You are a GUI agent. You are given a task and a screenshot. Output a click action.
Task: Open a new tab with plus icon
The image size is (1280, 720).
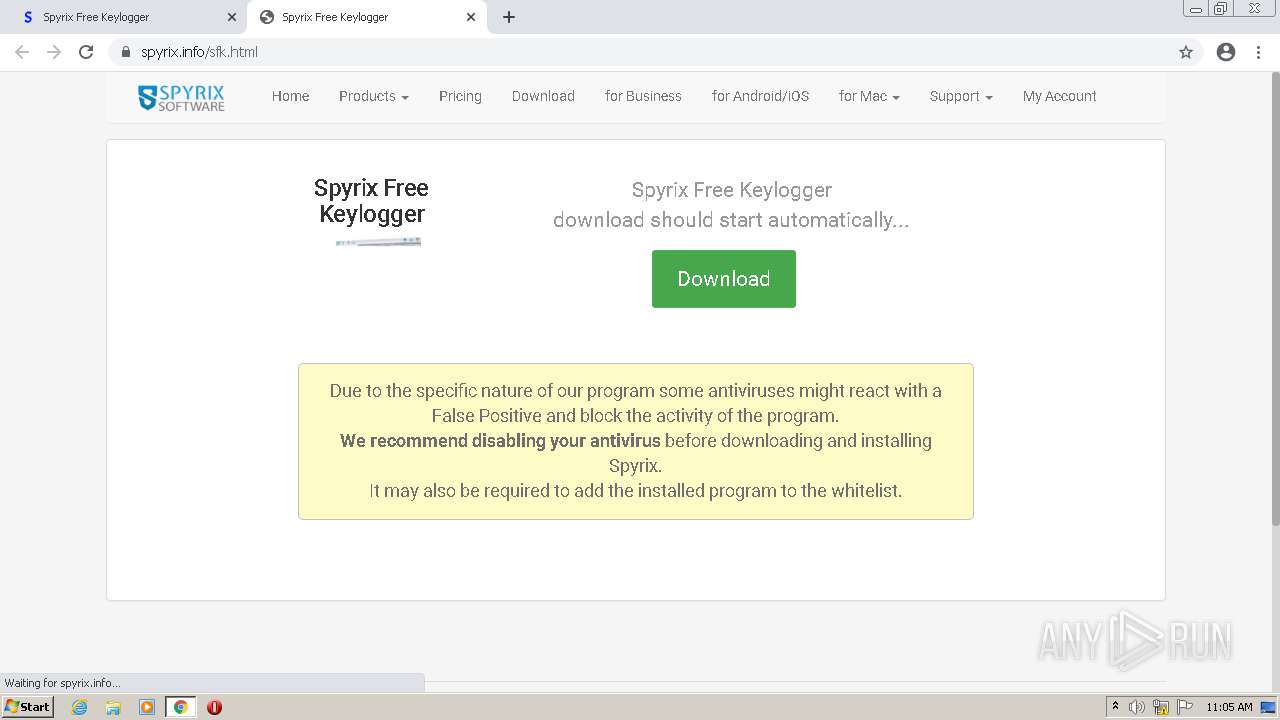(509, 17)
